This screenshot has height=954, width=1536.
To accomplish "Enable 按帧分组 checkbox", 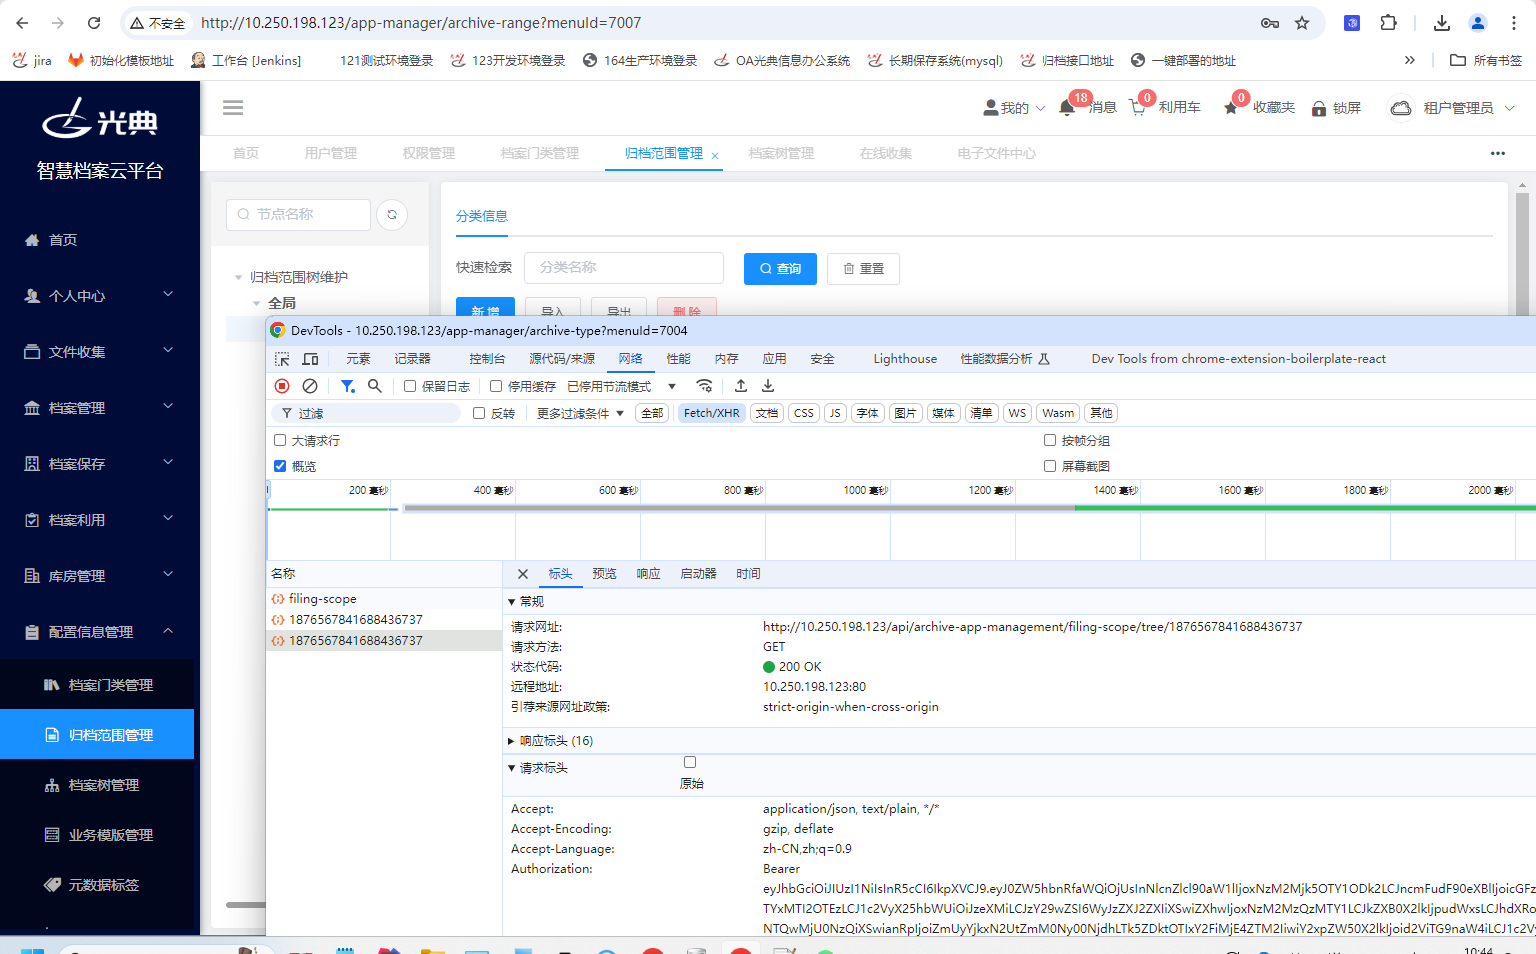I will coord(1050,440).
